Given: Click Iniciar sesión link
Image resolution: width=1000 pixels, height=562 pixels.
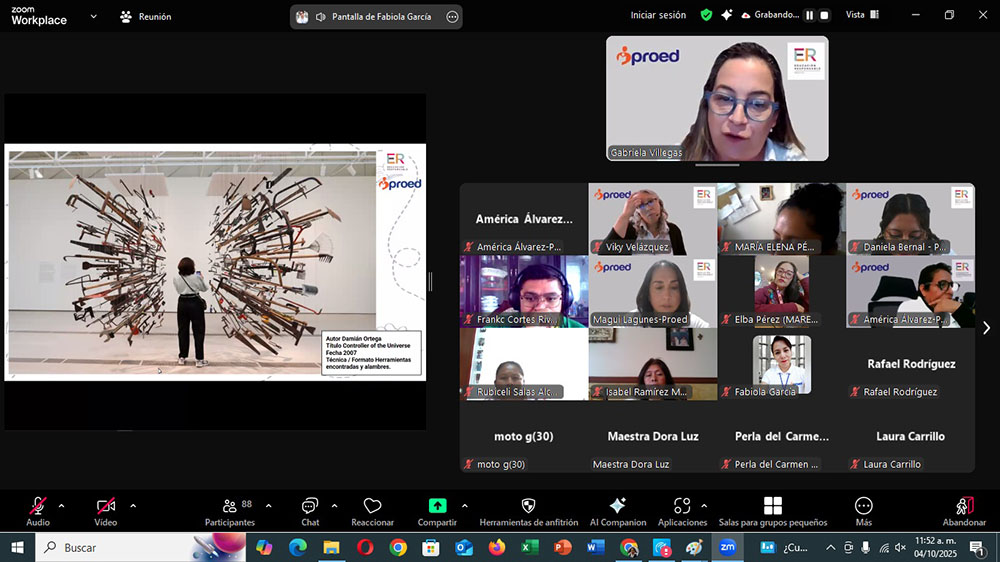Looking at the screenshot, I should coord(658,15).
